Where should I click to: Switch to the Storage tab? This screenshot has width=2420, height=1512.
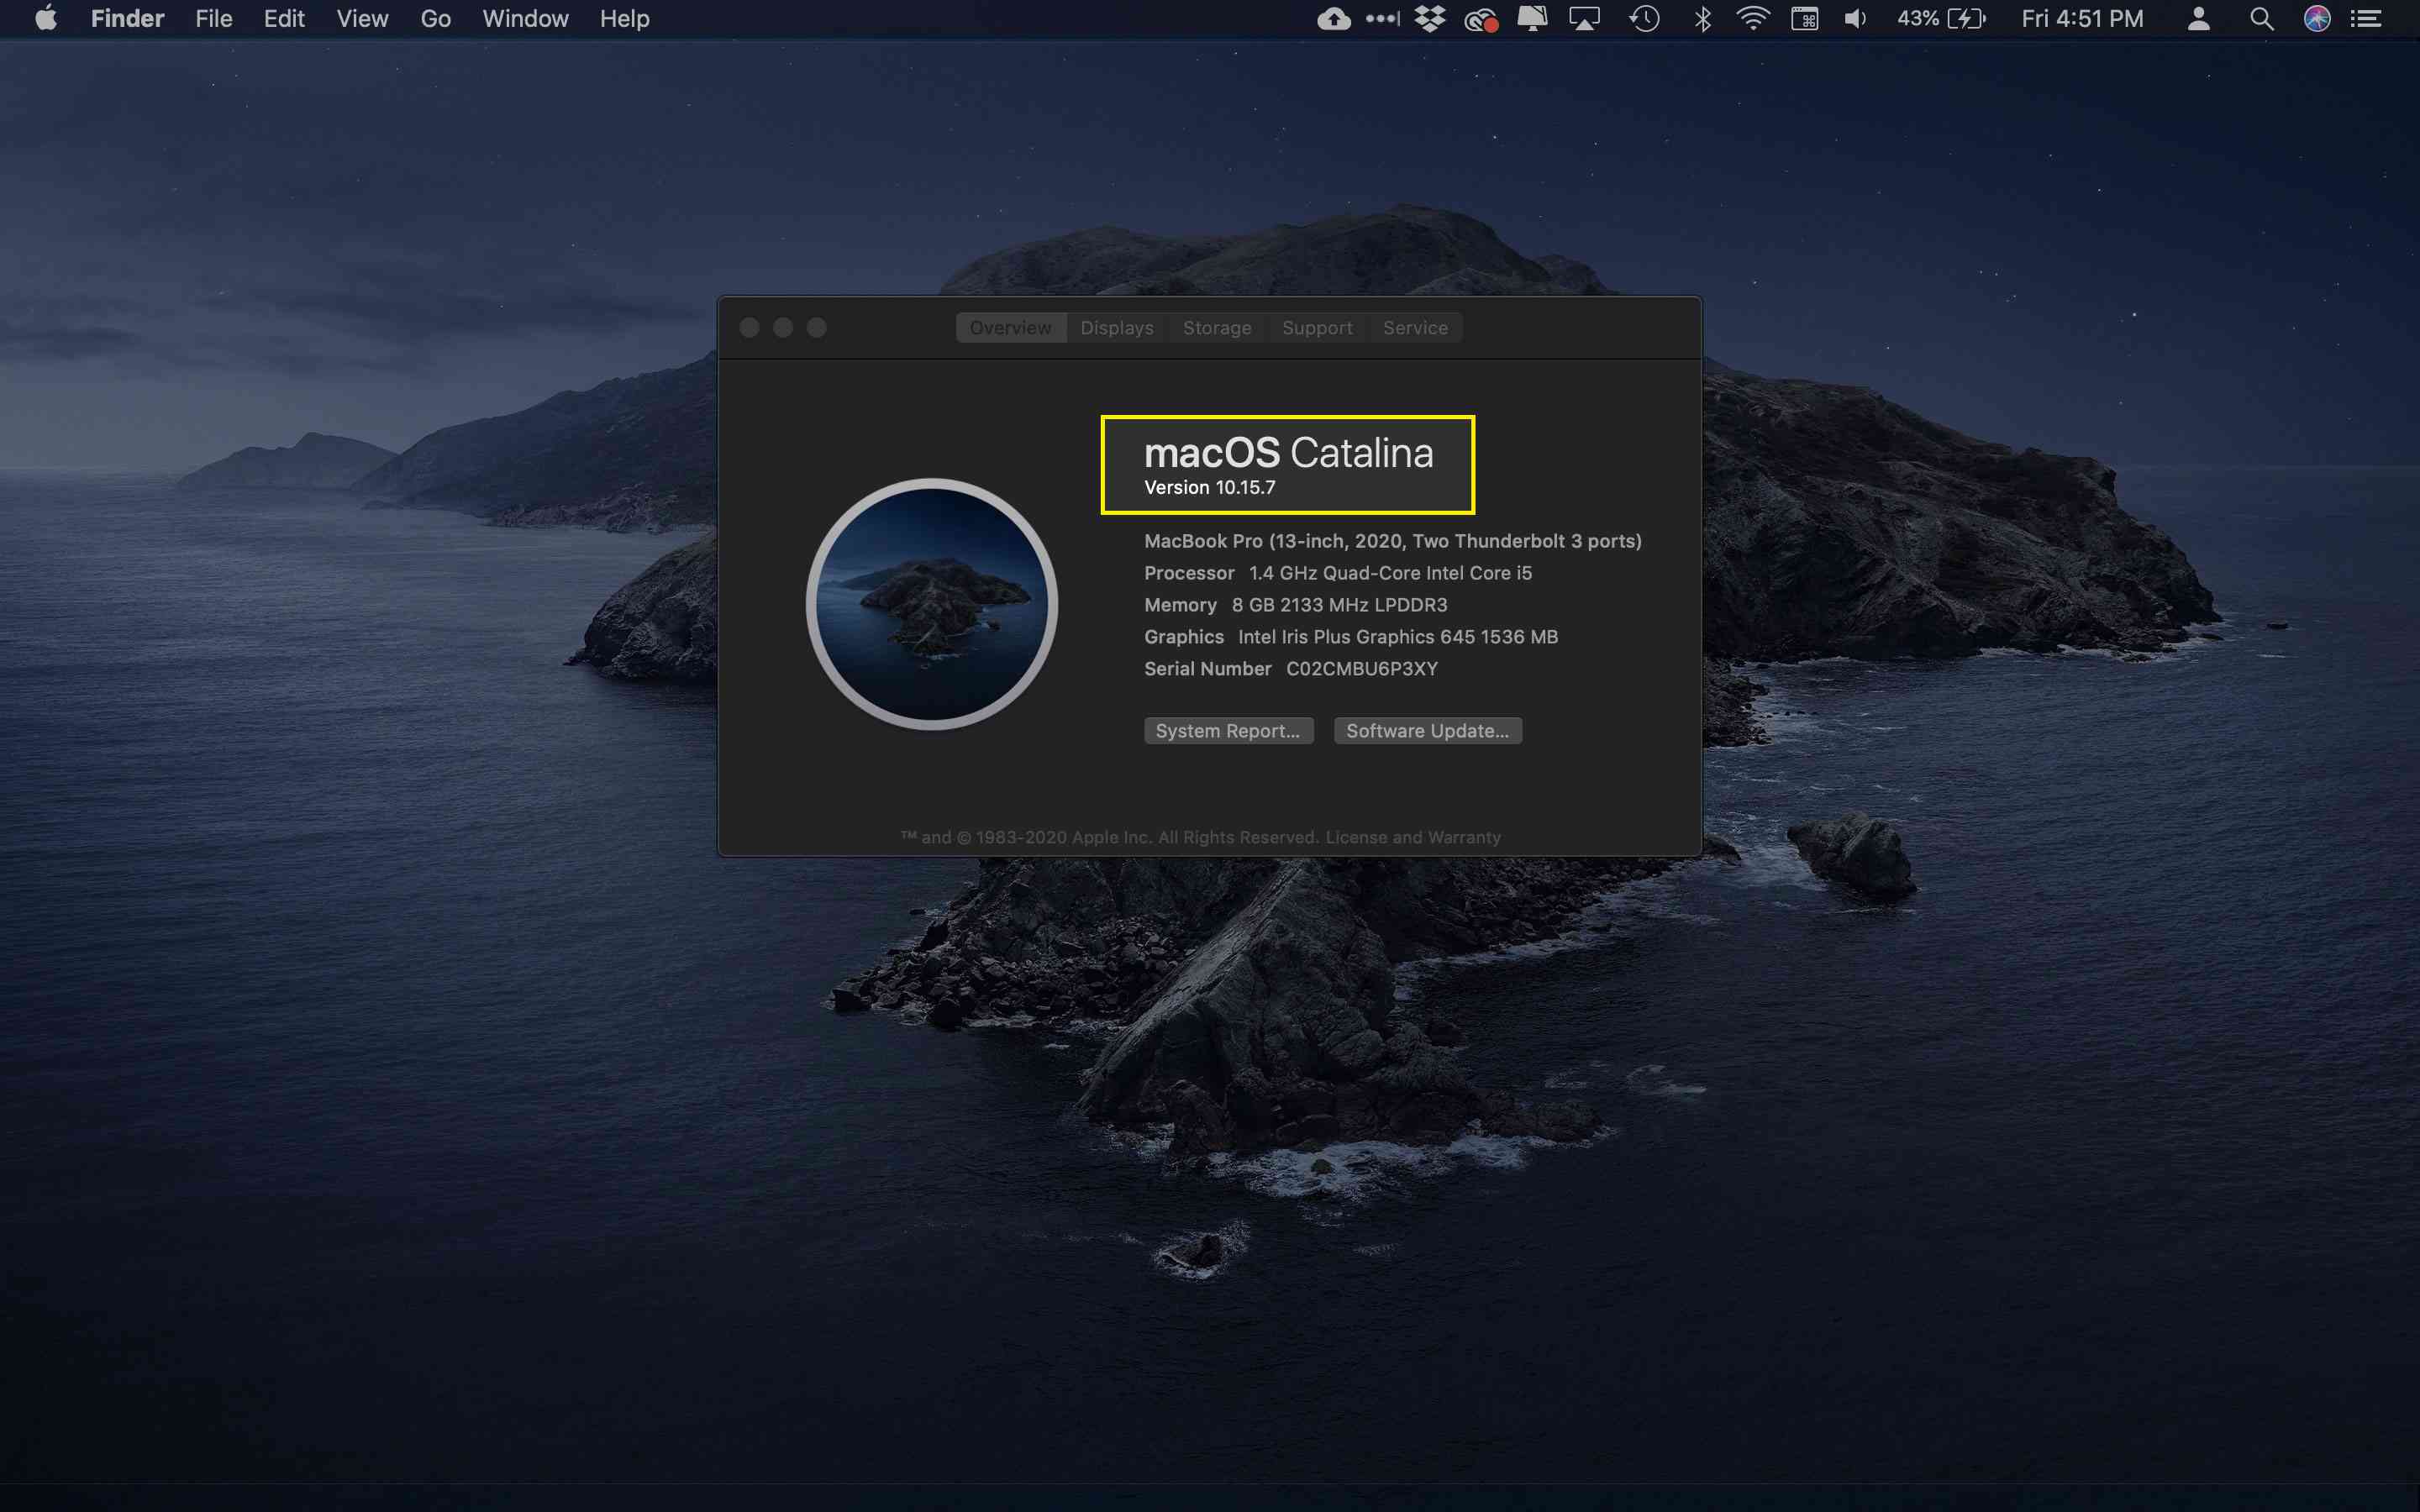click(1216, 326)
